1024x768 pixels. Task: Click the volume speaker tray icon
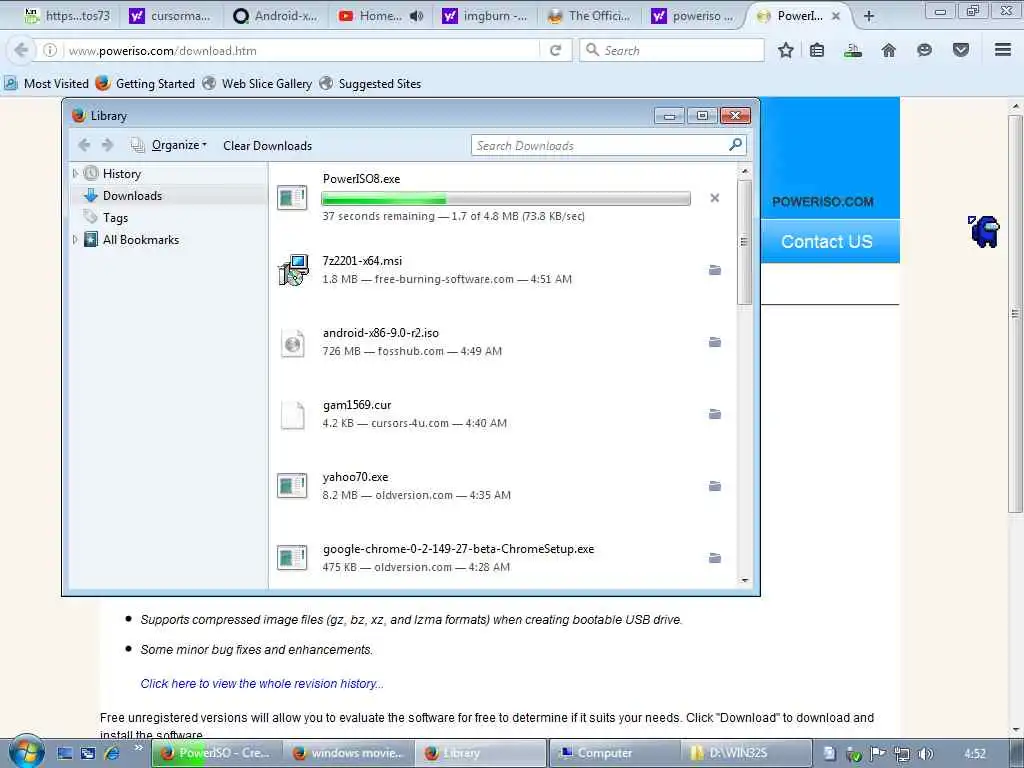coord(925,754)
